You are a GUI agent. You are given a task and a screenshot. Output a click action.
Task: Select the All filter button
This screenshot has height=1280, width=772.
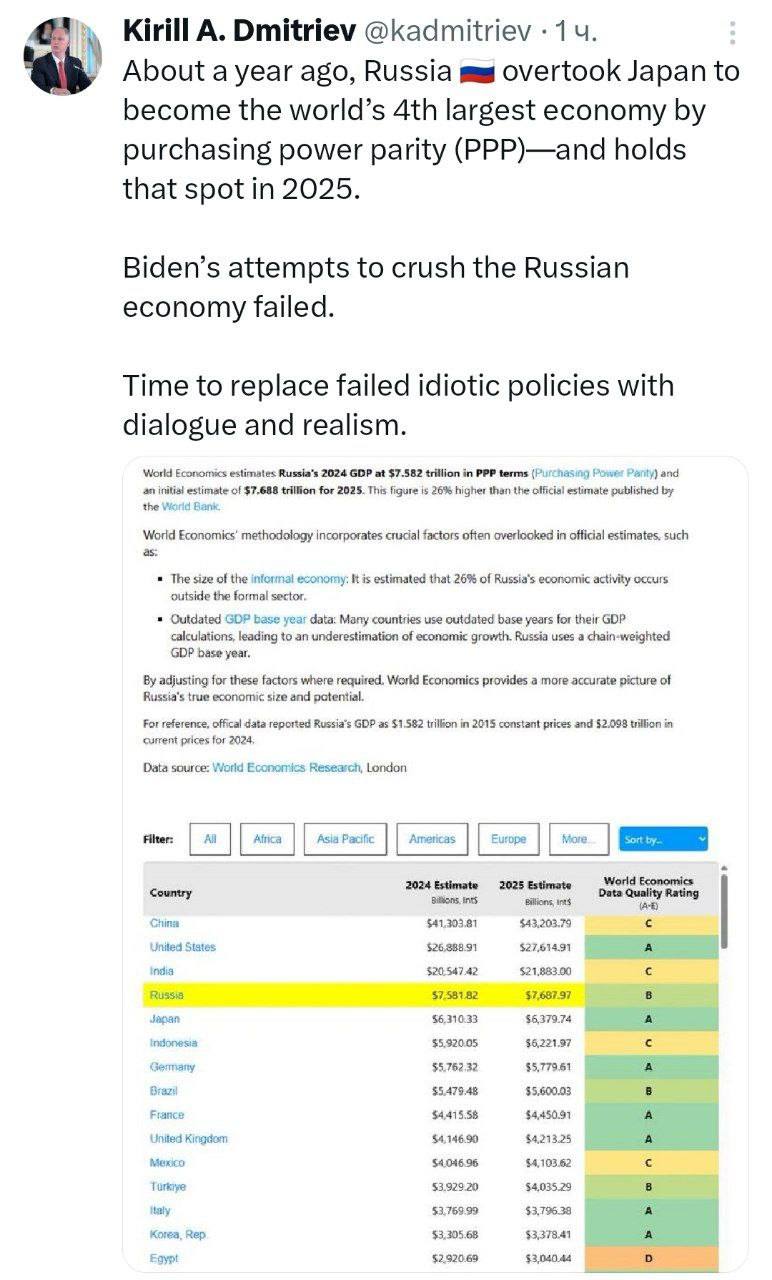click(210, 840)
